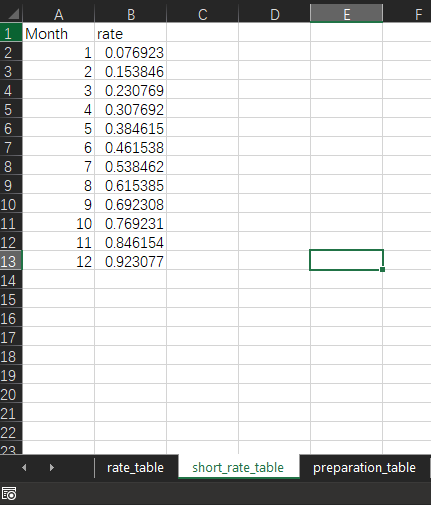Select column E header
Image resolution: width=431 pixels, height=505 pixels.
coord(347,15)
